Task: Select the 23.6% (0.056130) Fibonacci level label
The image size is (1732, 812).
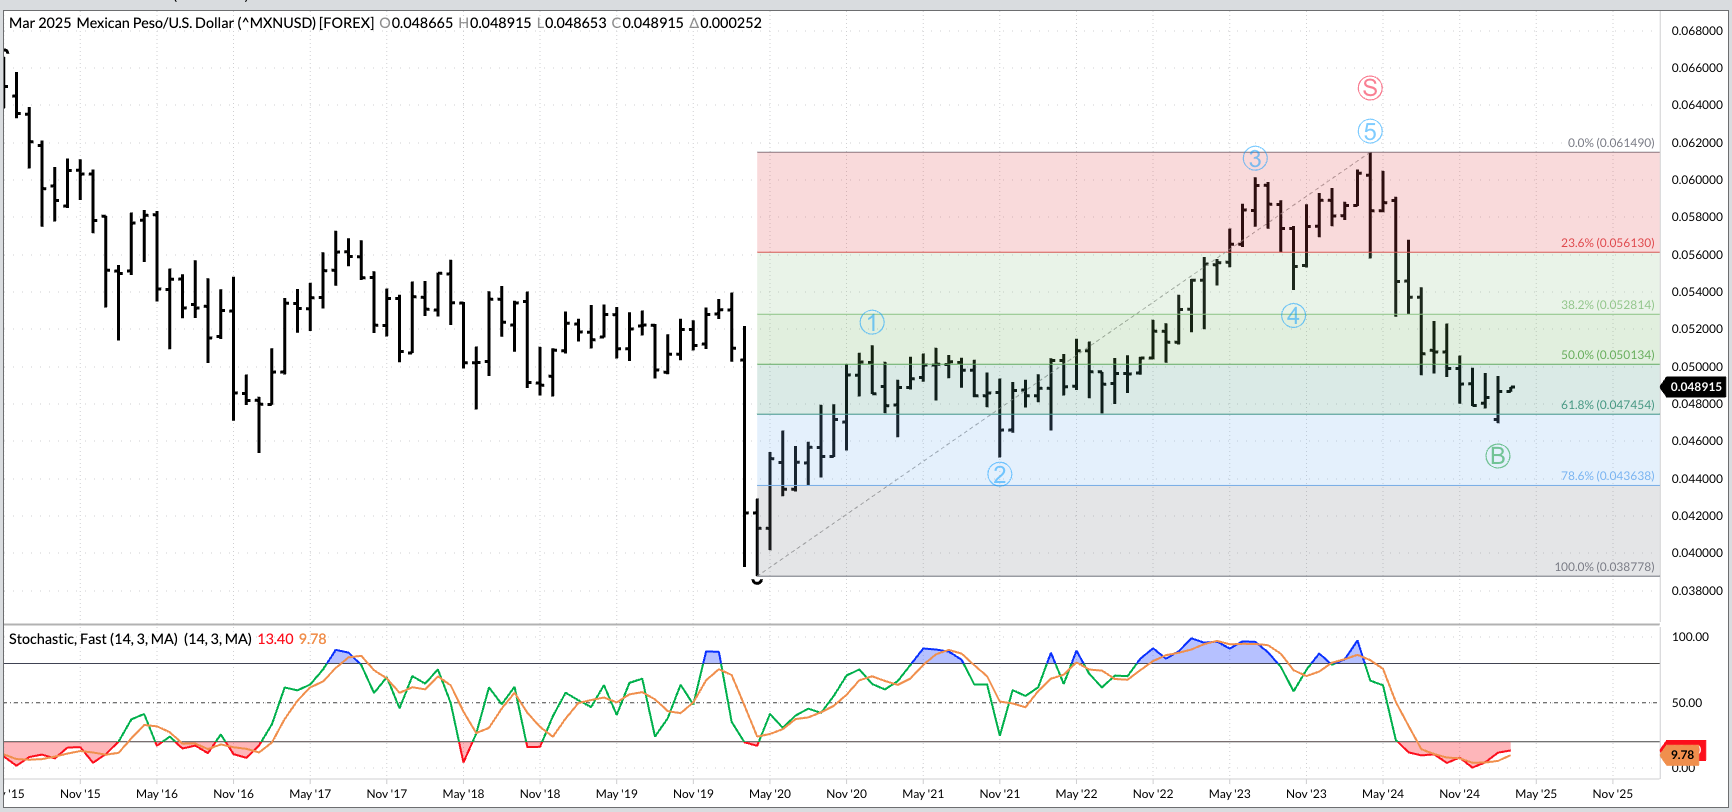Action: [x=1607, y=243]
